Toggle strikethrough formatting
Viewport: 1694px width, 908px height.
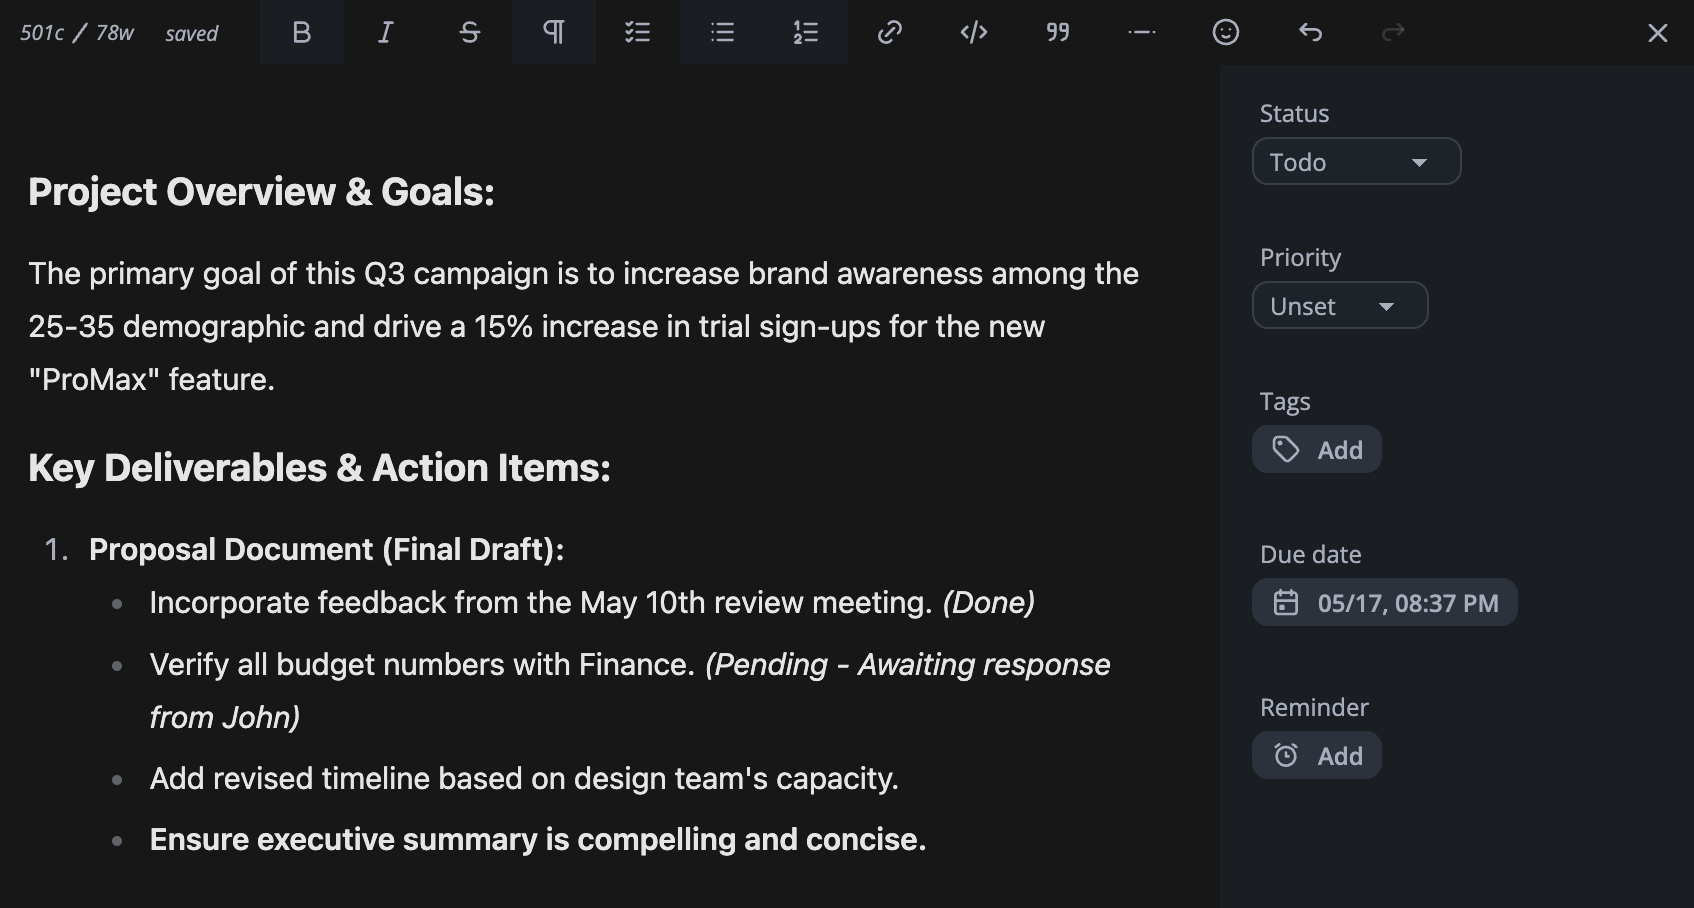469,33
